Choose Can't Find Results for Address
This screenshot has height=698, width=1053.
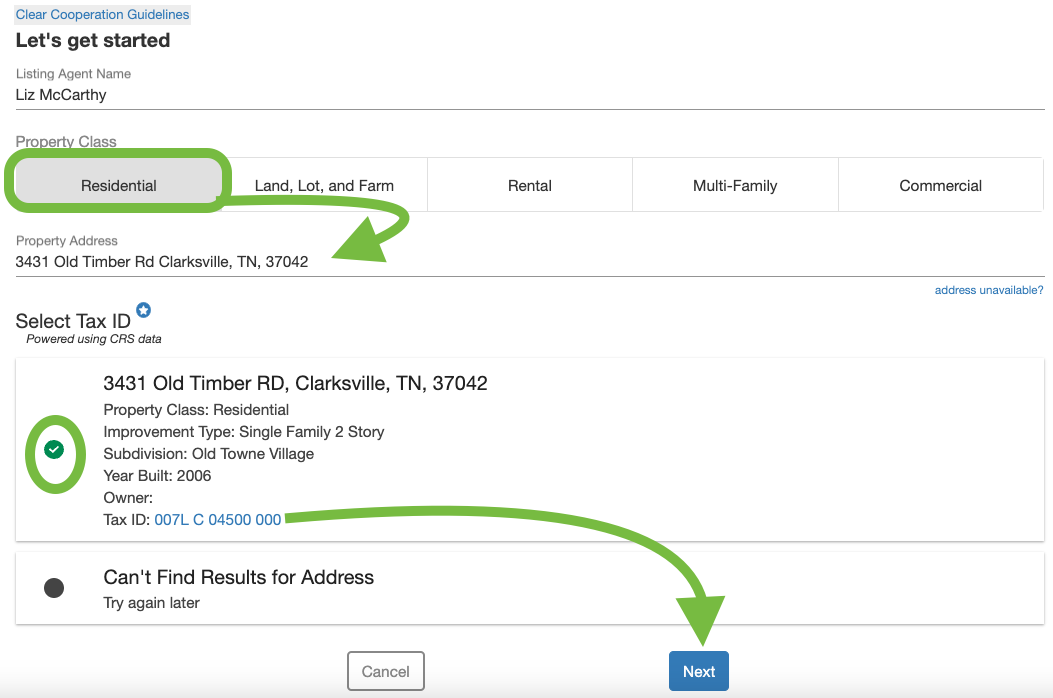point(238,577)
